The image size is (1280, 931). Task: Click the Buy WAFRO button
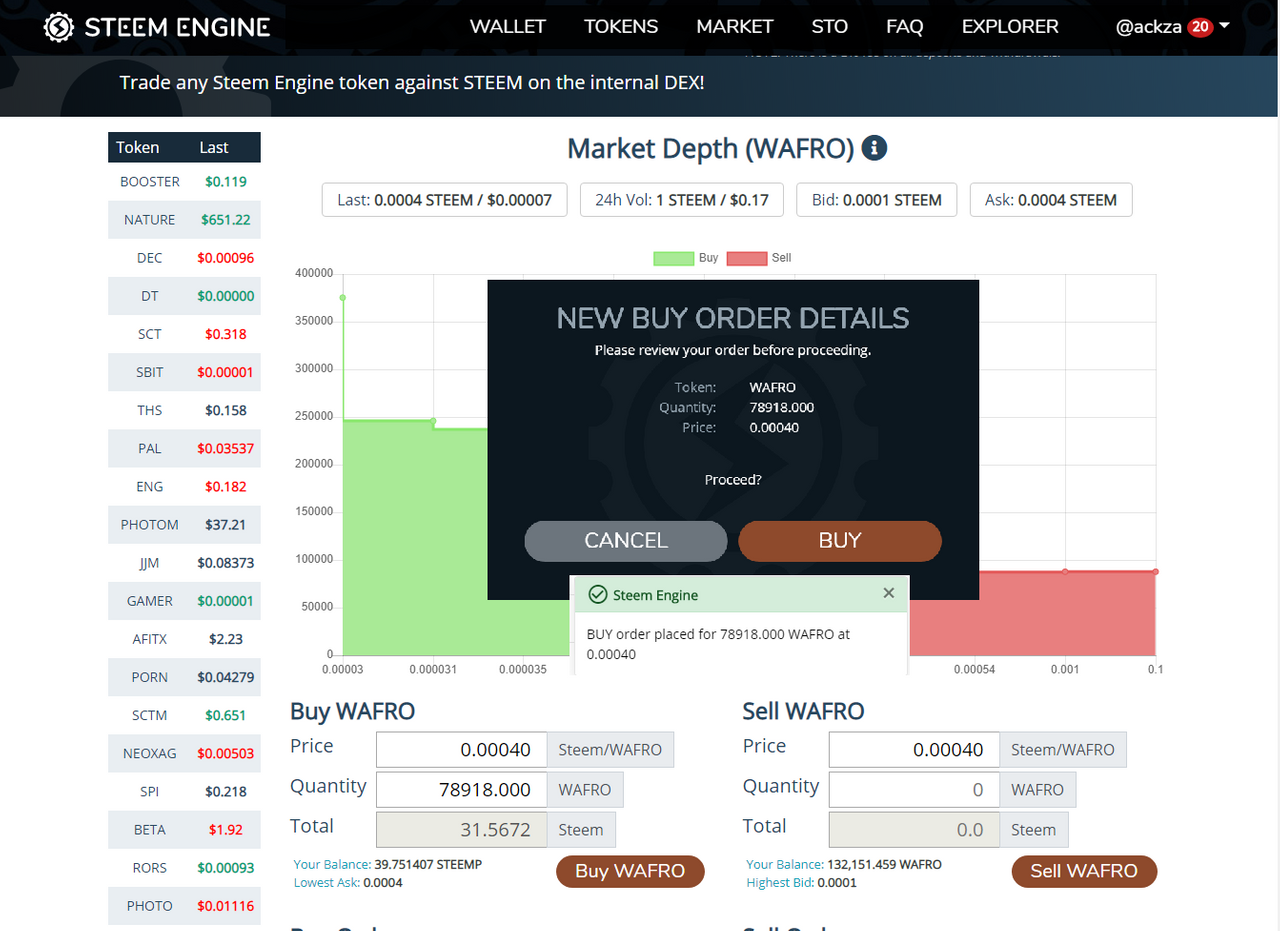(630, 871)
